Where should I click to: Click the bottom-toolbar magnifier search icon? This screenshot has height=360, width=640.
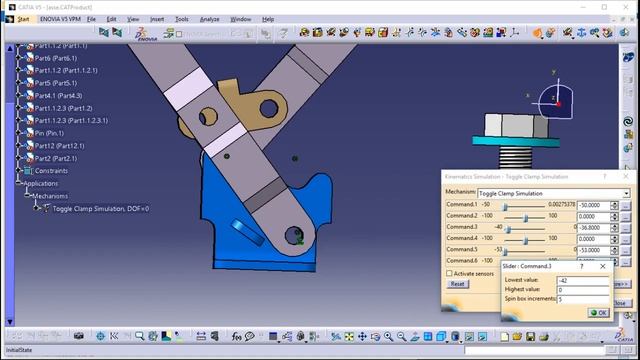click(x=140, y=336)
